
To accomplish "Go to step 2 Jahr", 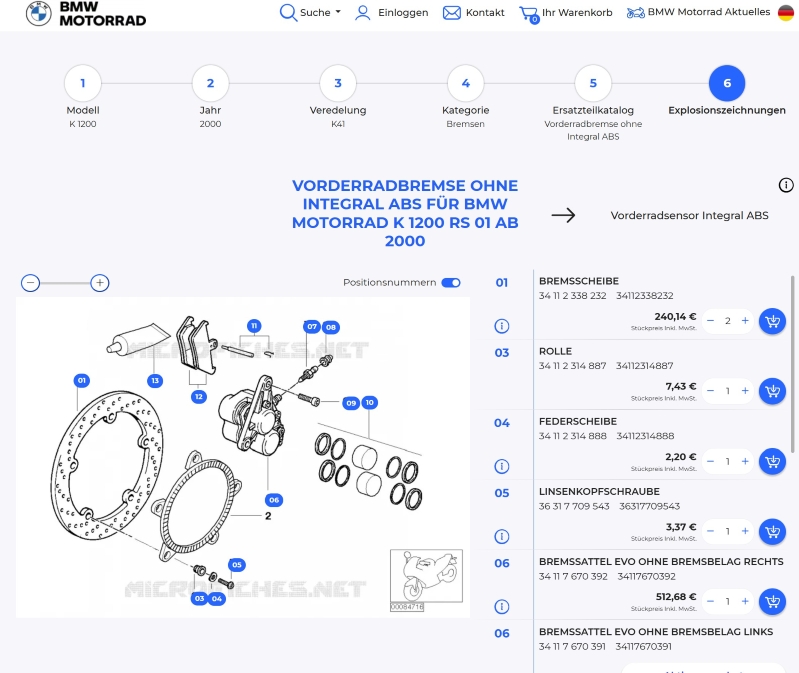I will 210,83.
